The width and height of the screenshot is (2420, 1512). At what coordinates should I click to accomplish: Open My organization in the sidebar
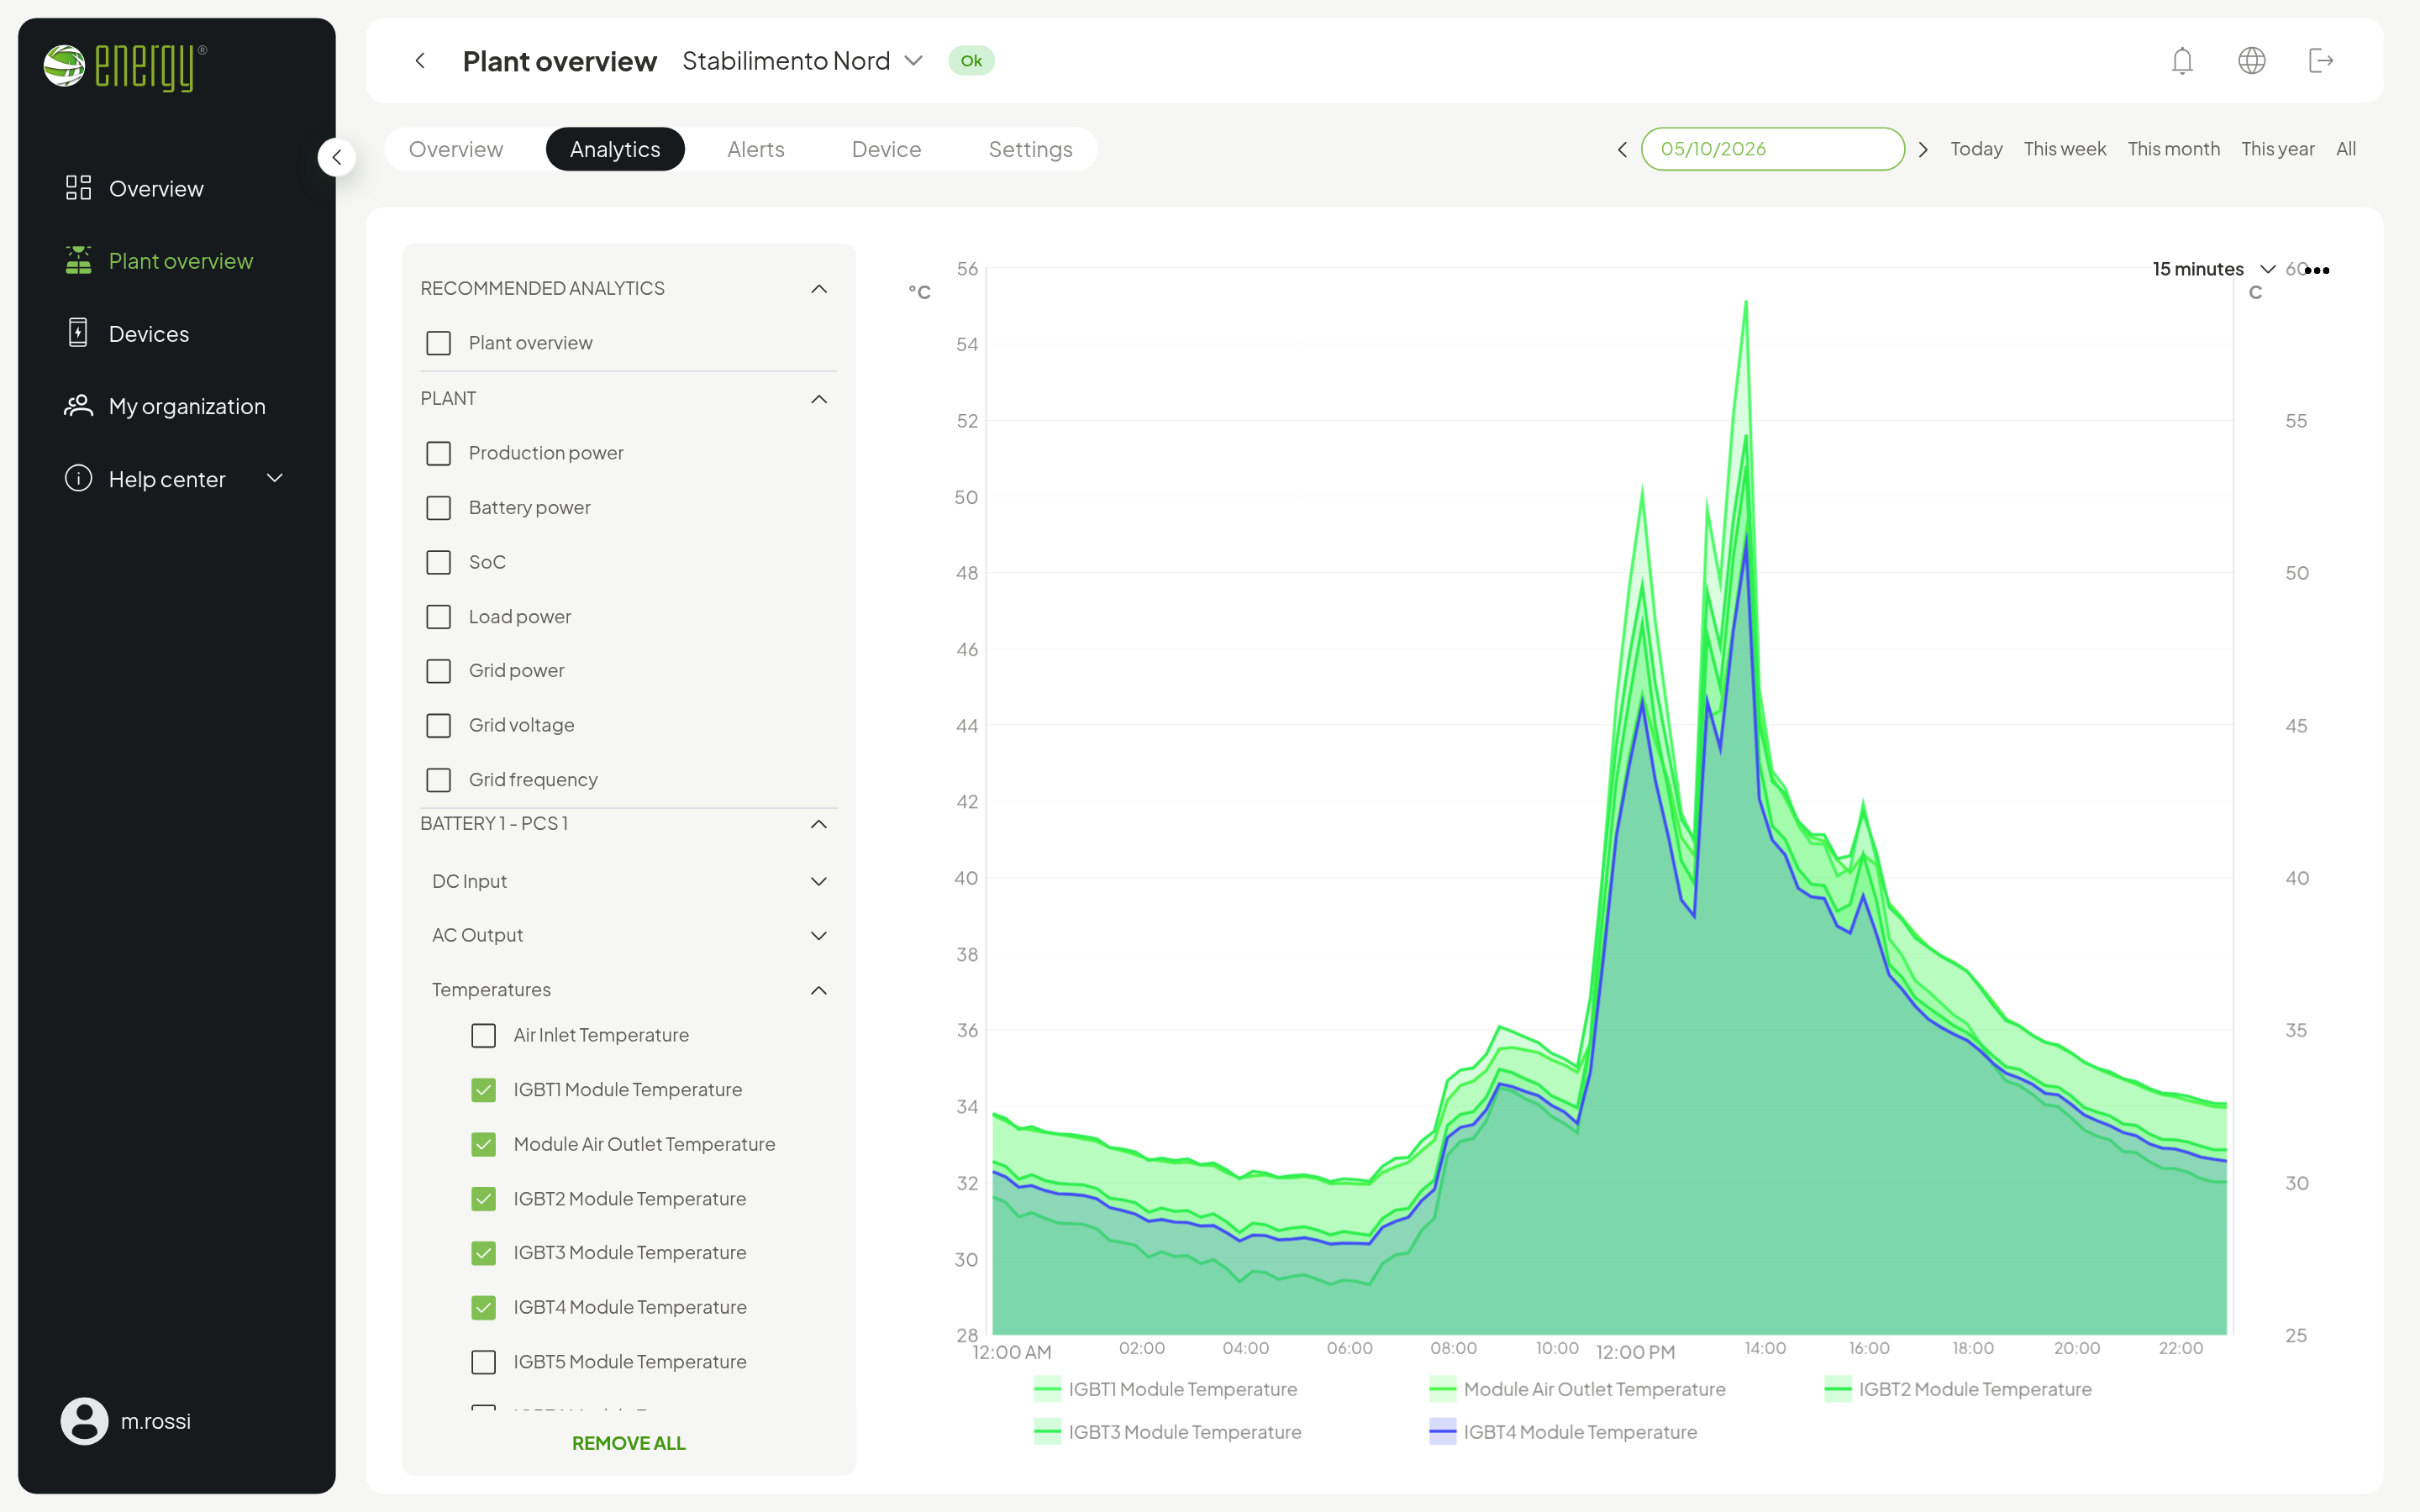coord(187,406)
